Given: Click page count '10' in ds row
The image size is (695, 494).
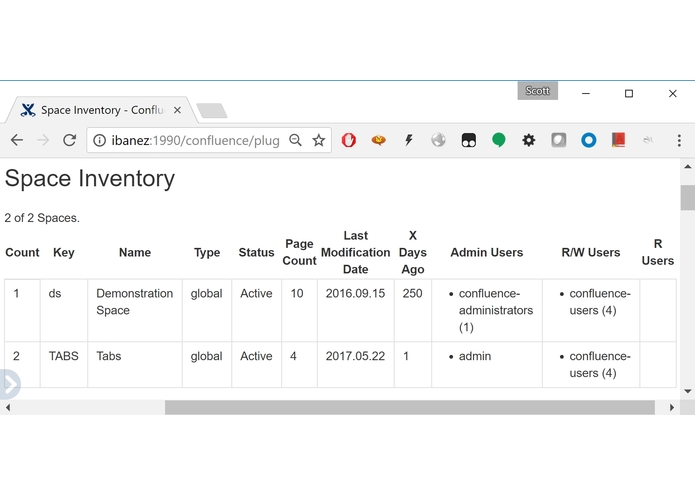Looking at the screenshot, I should [x=297, y=293].
